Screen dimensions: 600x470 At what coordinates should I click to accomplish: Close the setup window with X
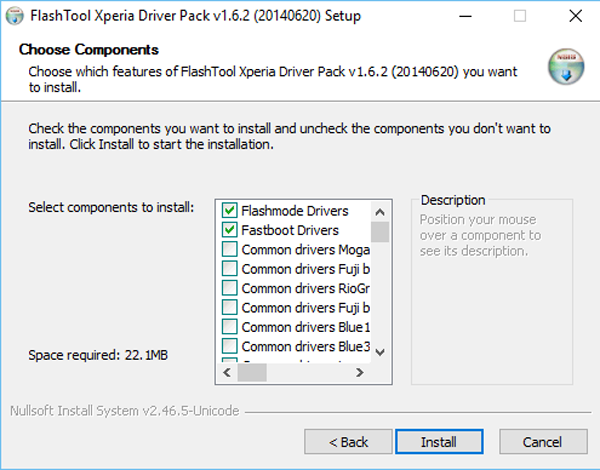[x=576, y=16]
